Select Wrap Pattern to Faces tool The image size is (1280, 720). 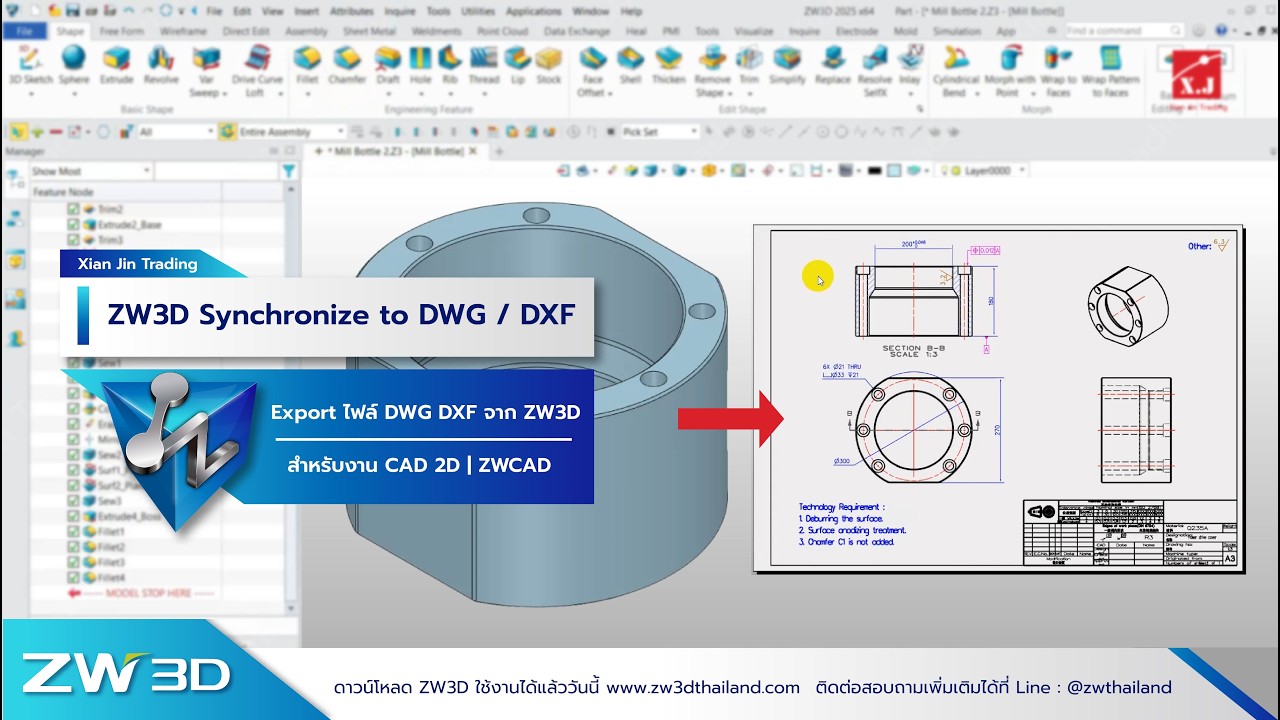pos(1110,72)
